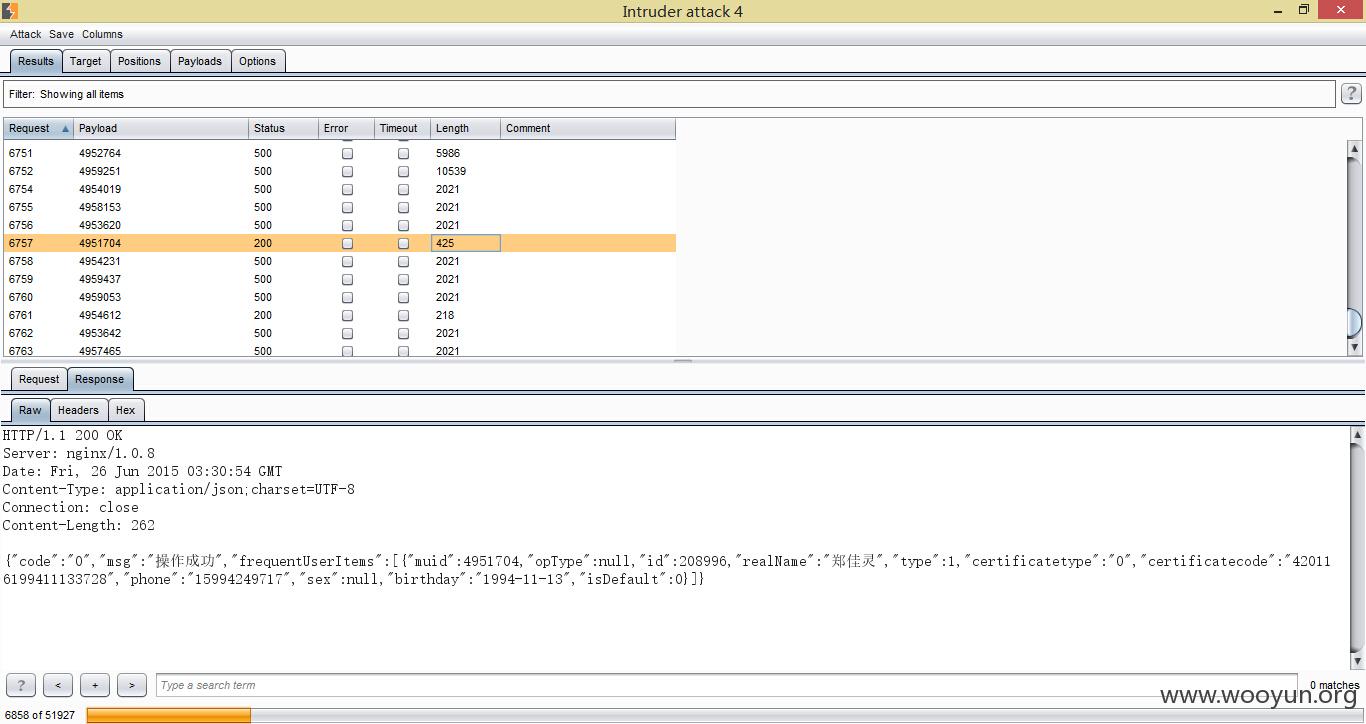Switch to the Options tab
Viewport: 1366px width, 724px height.
pyautogui.click(x=257, y=61)
